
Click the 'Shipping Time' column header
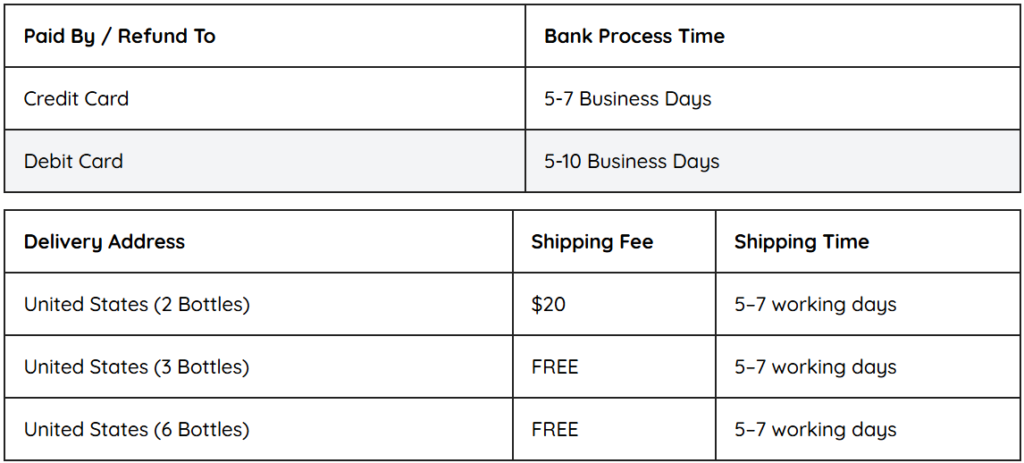pos(868,242)
